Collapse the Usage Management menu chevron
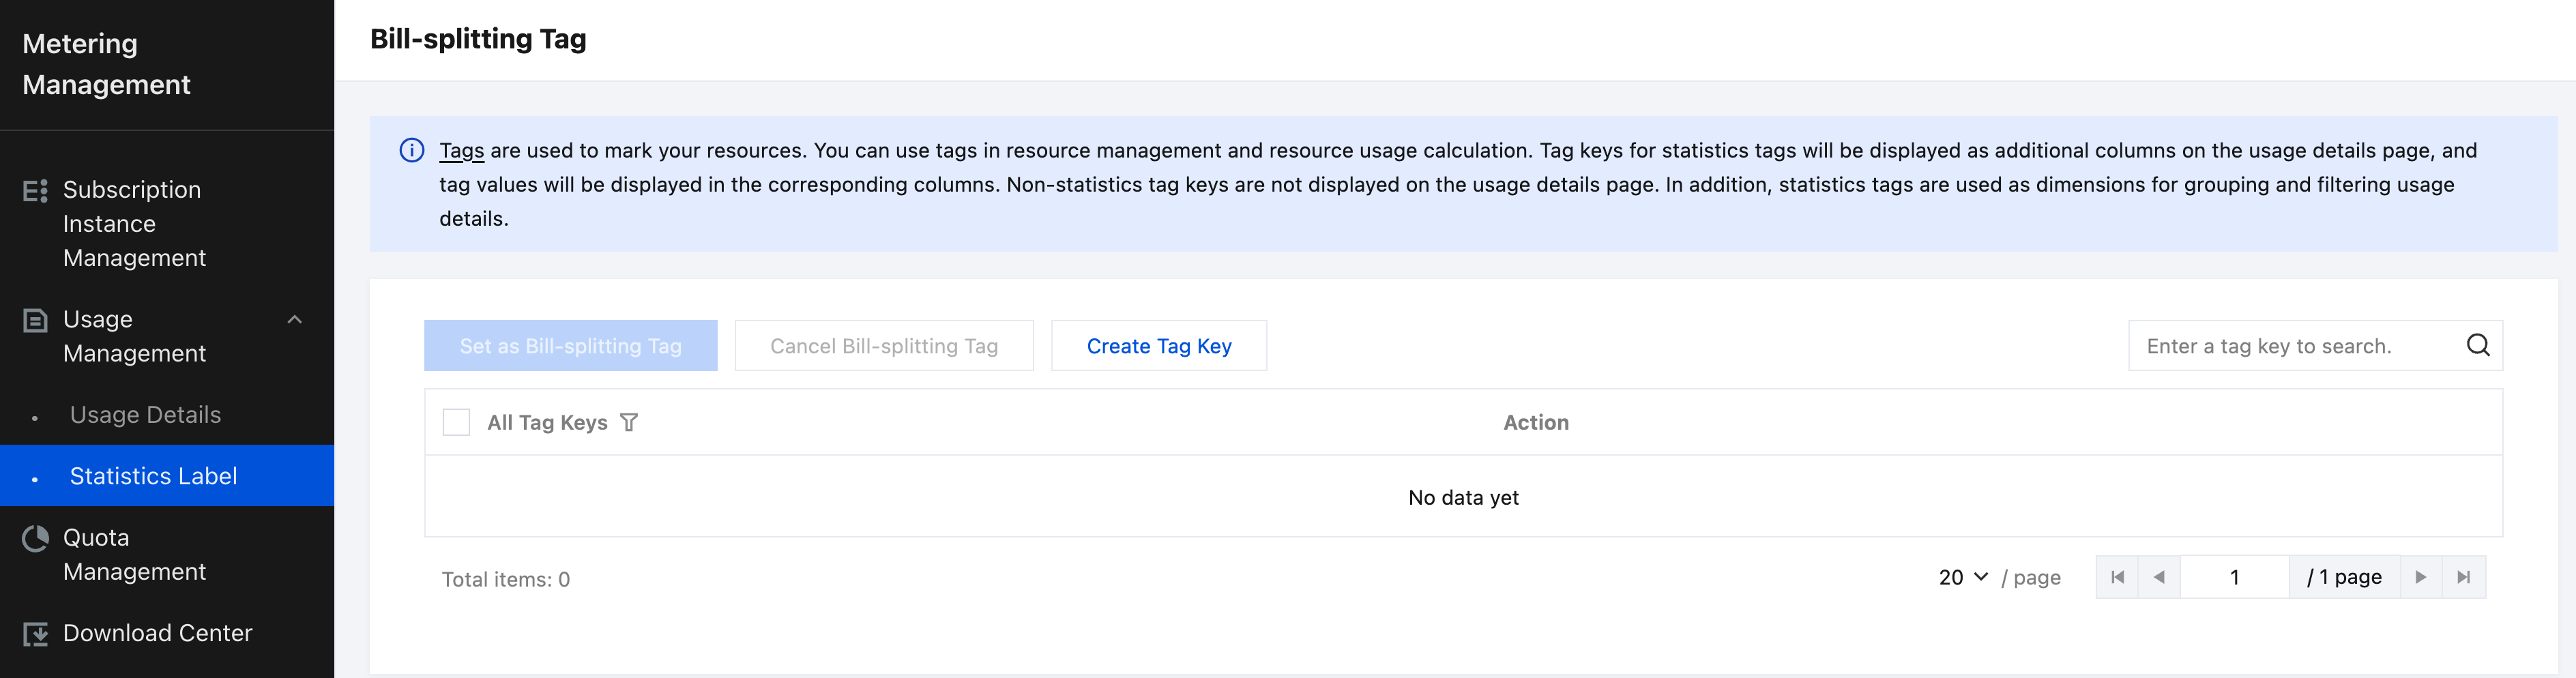 pyautogui.click(x=295, y=320)
